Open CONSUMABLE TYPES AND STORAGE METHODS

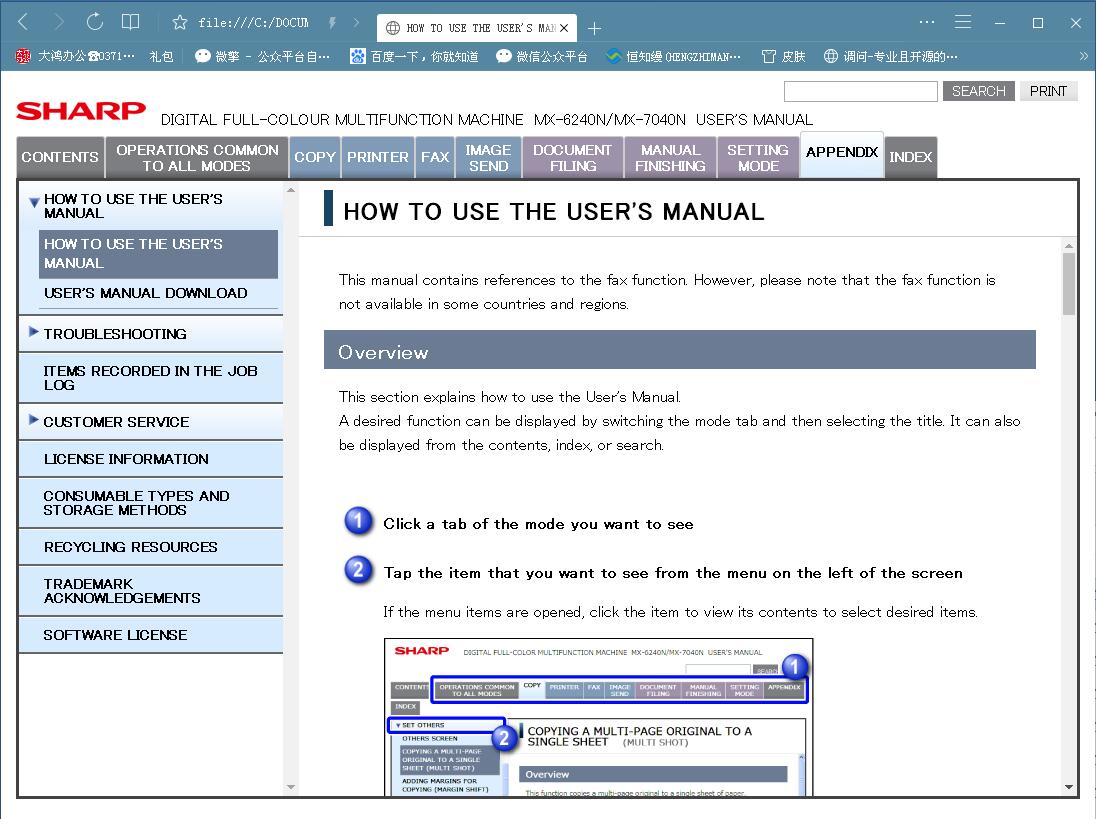(151, 503)
